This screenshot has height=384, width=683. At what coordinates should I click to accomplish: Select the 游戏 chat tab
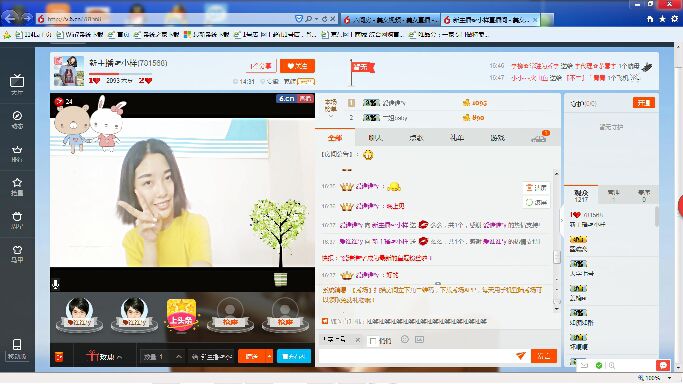pos(497,138)
